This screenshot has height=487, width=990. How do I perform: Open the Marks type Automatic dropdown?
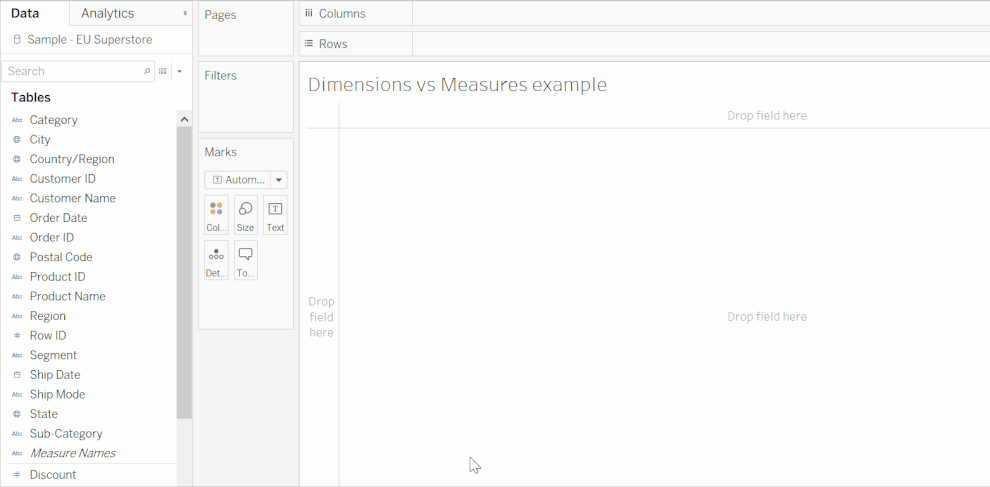pos(245,180)
